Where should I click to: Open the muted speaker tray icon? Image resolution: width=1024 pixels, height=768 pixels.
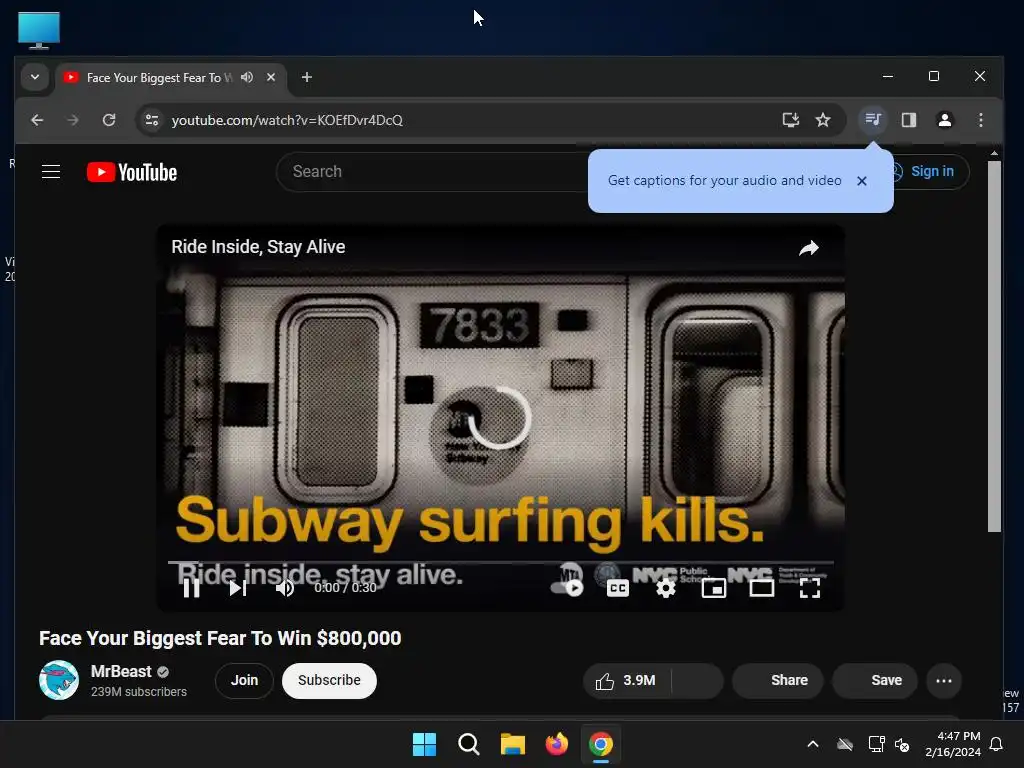(x=902, y=744)
